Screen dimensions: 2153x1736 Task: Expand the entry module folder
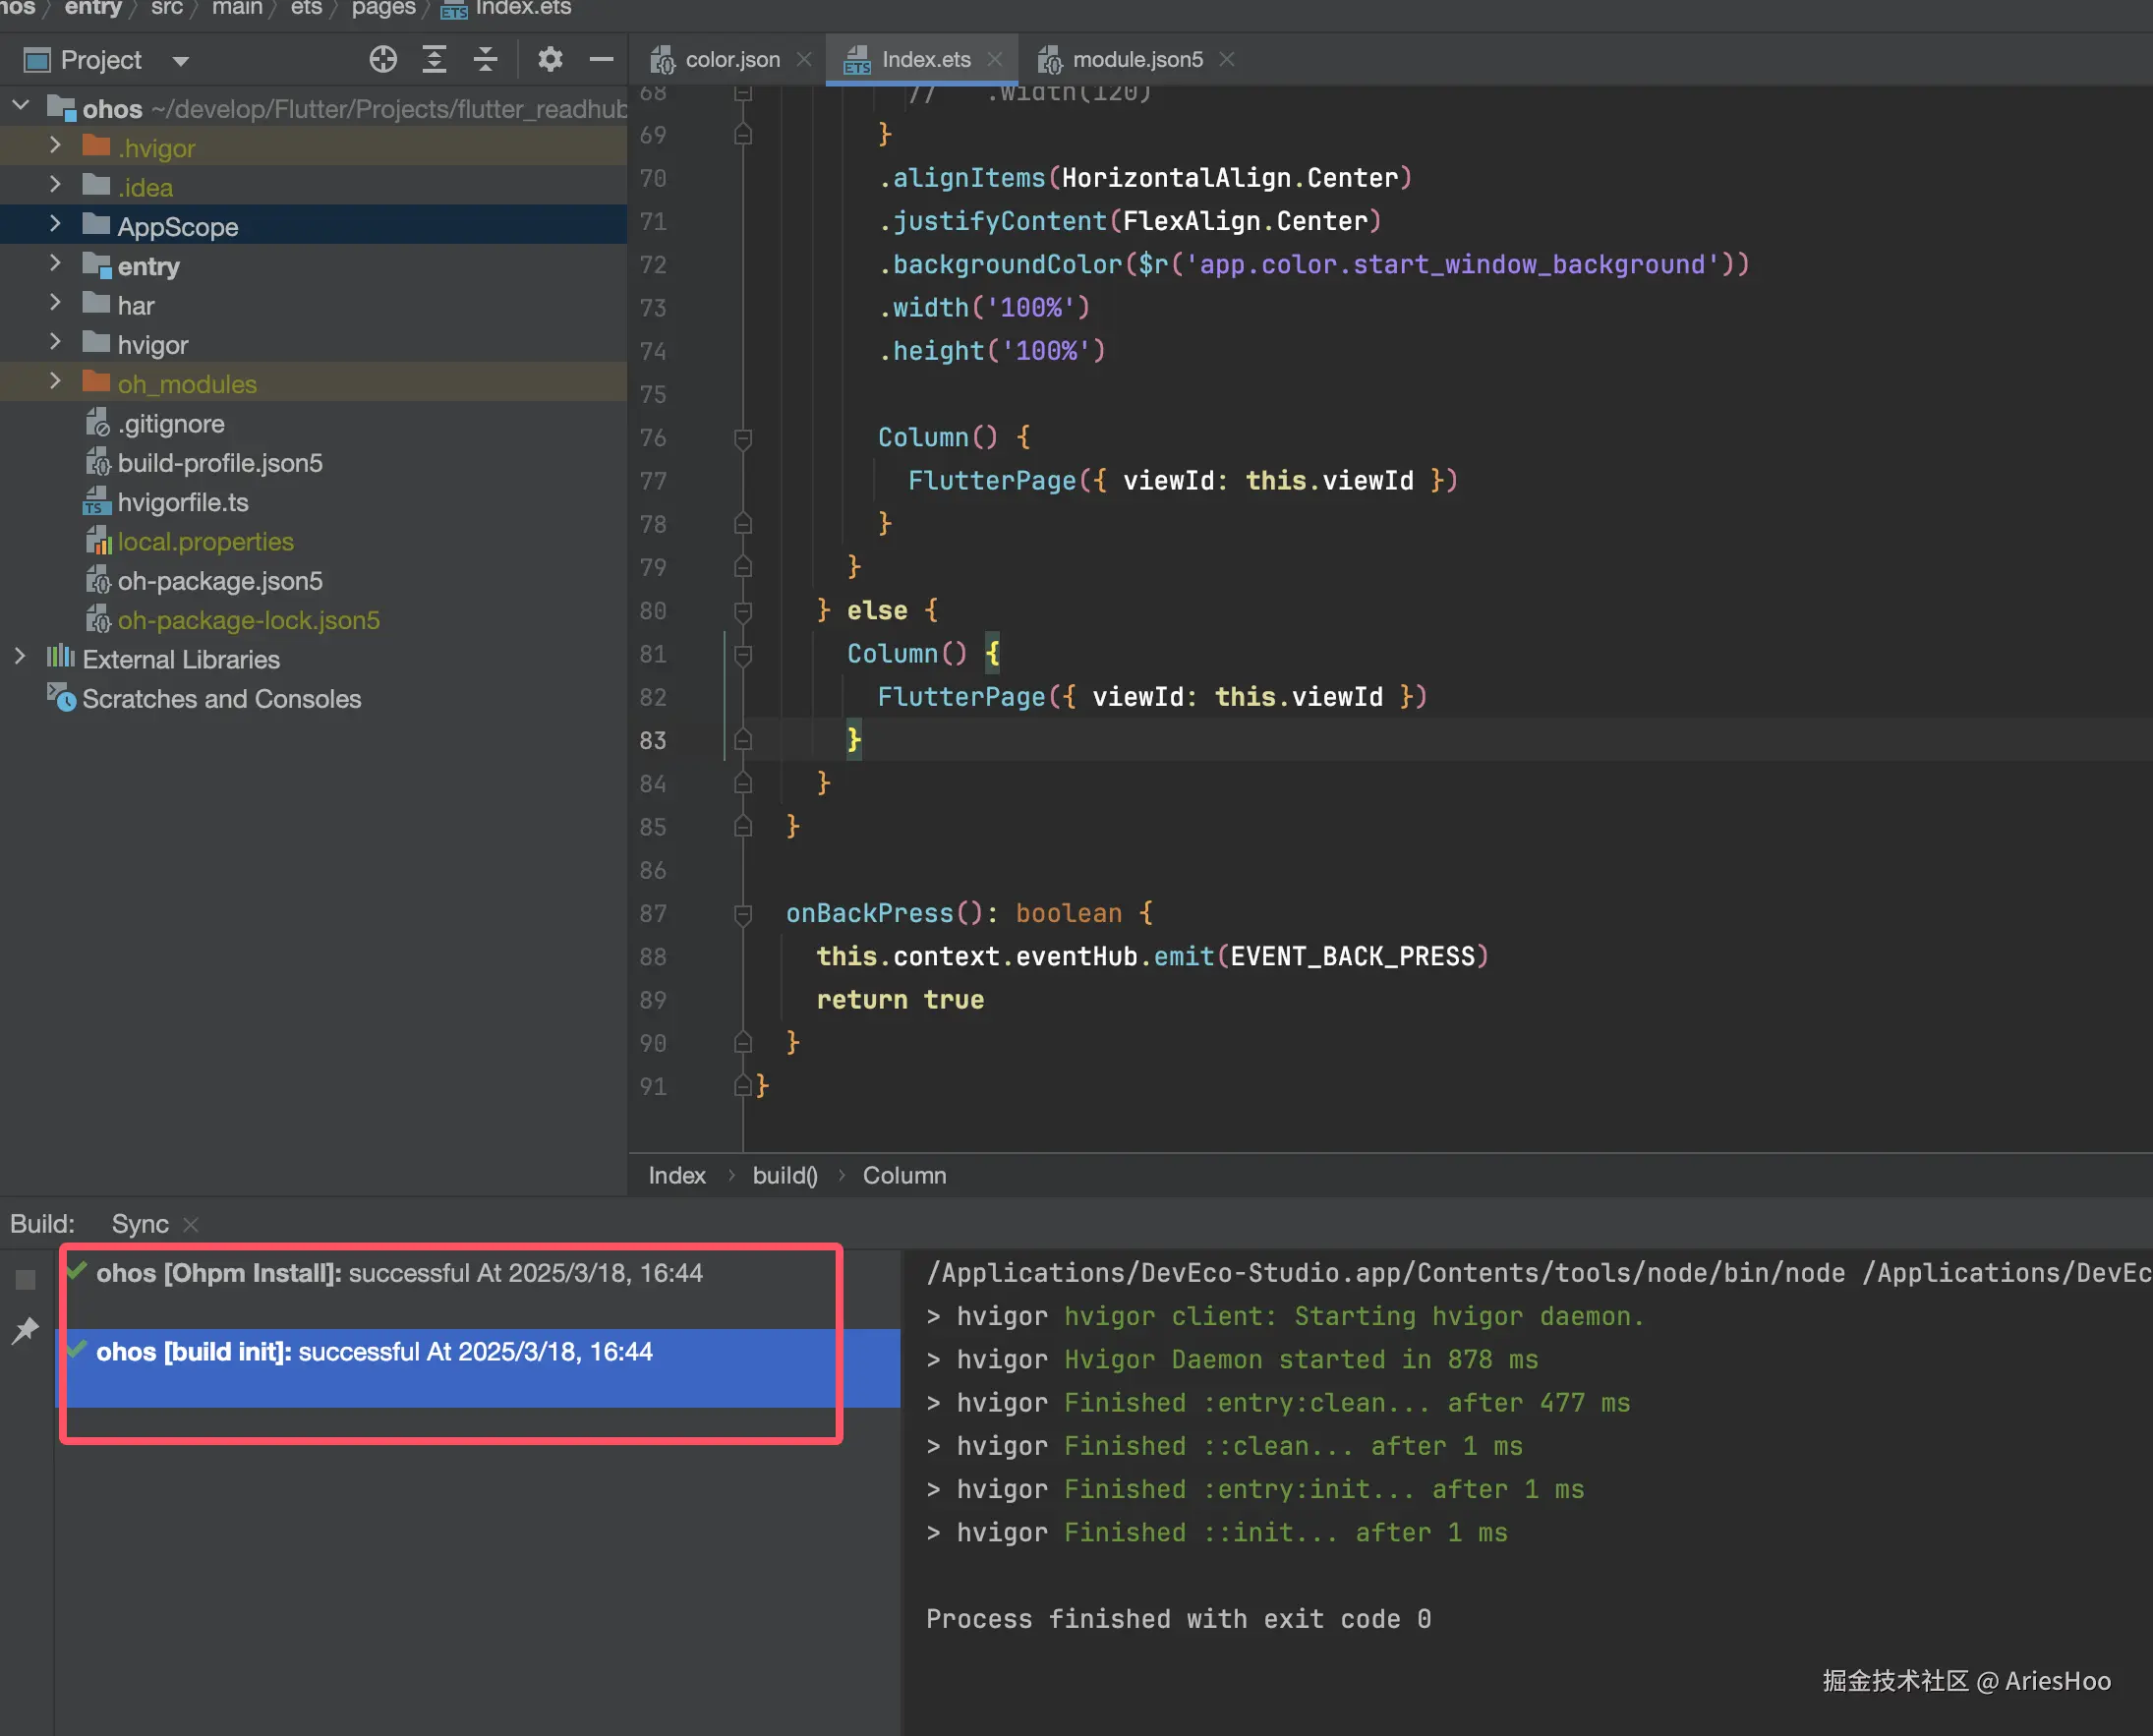point(55,265)
